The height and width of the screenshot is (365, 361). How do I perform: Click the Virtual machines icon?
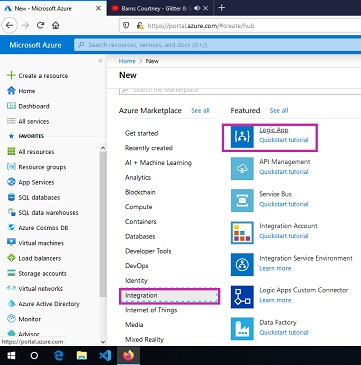[x=11, y=243]
